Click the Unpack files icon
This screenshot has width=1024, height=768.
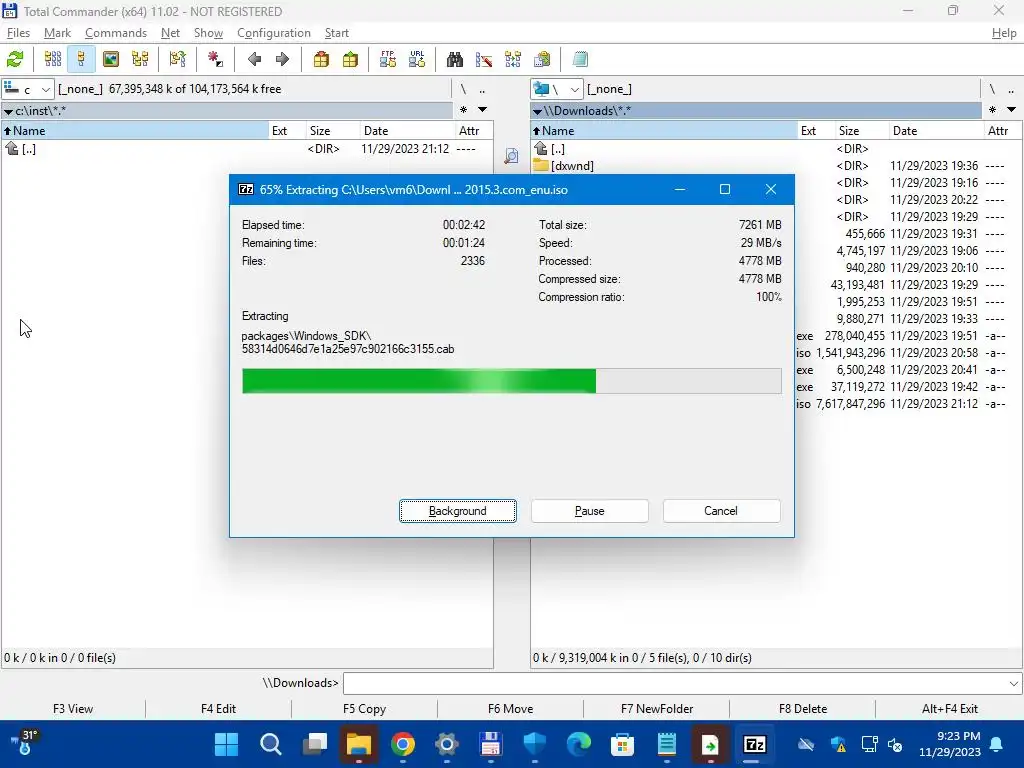[x=350, y=59]
